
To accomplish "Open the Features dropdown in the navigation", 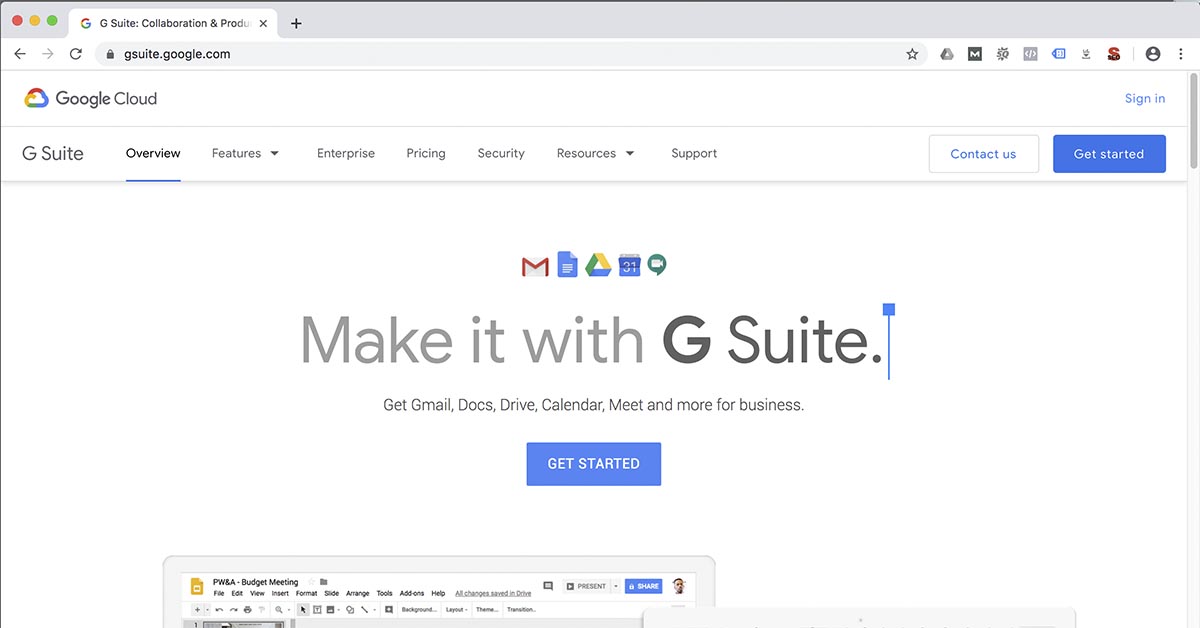I will 246,153.
